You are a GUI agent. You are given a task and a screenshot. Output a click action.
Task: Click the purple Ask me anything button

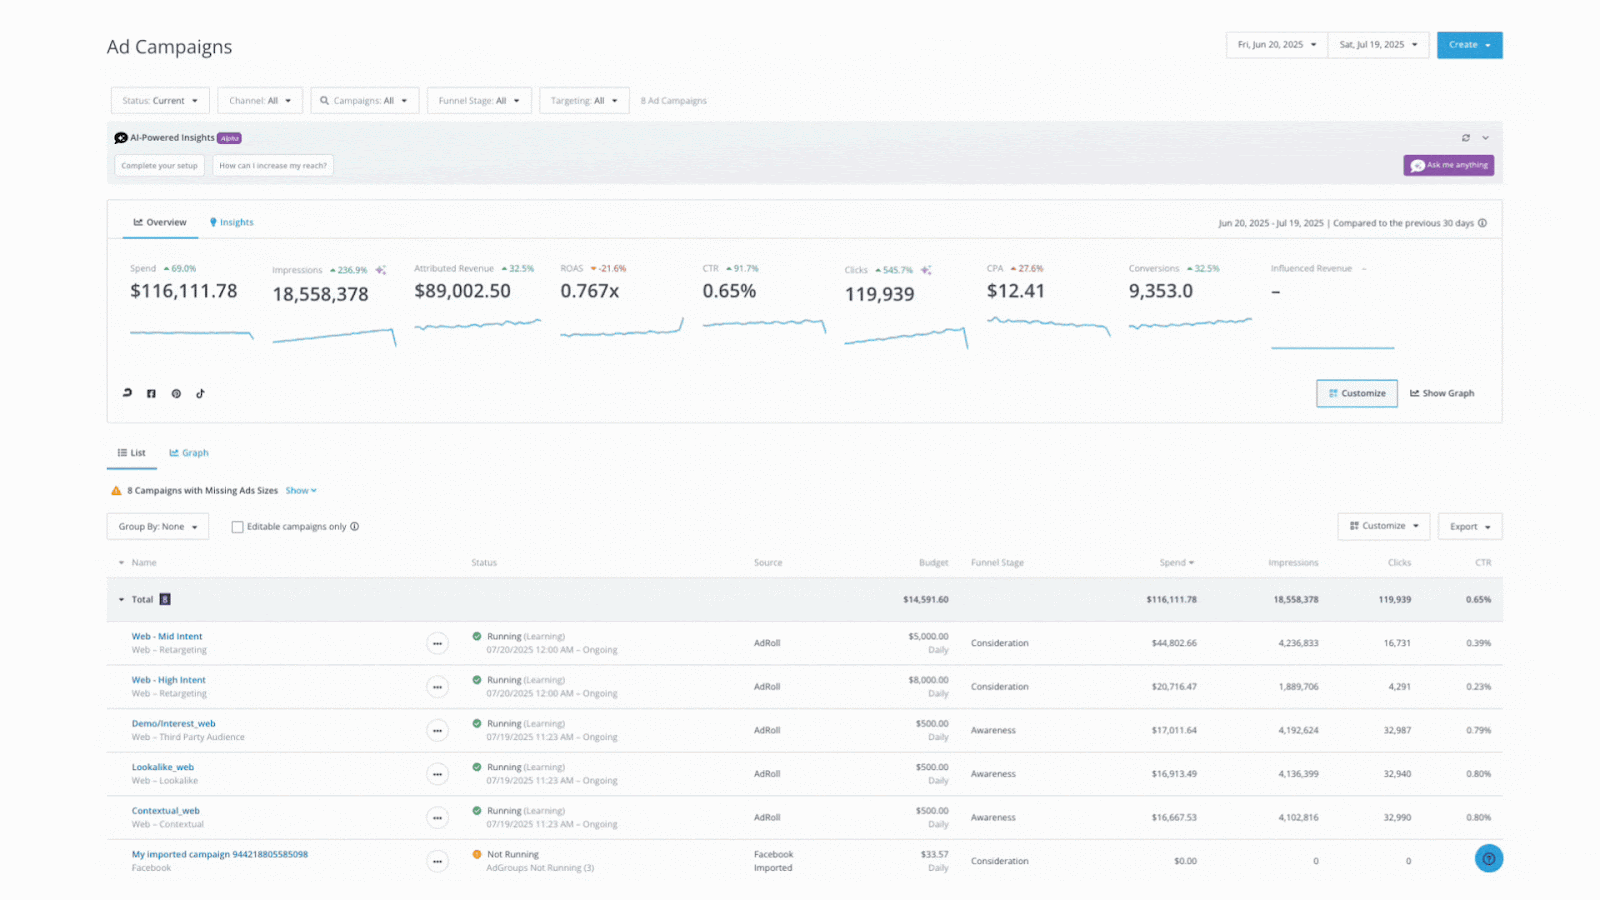(1448, 166)
